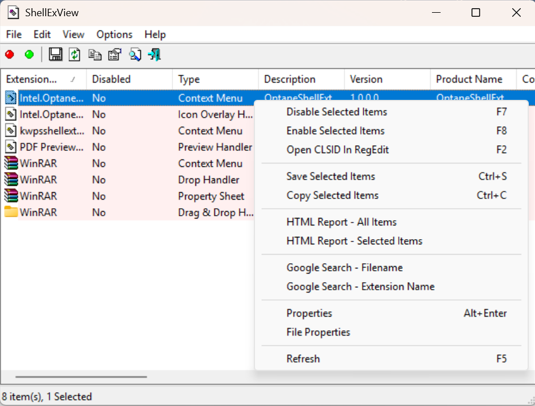
Task: Select Google Search - Filename
Action: coord(391,267)
